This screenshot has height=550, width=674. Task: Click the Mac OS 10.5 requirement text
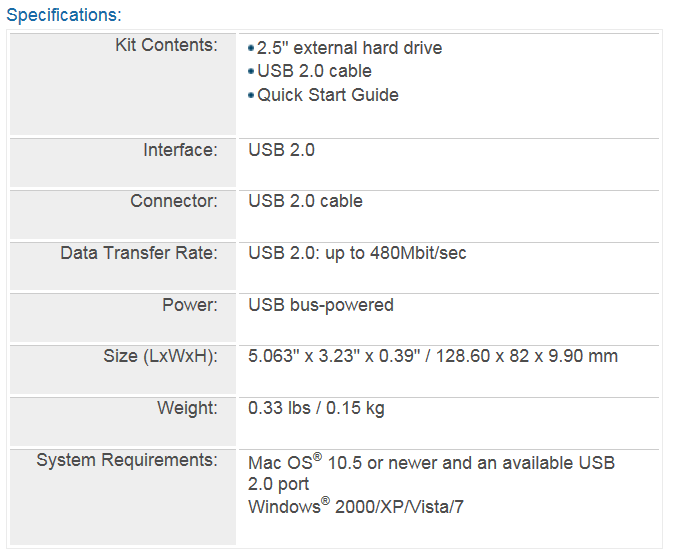coord(432,472)
